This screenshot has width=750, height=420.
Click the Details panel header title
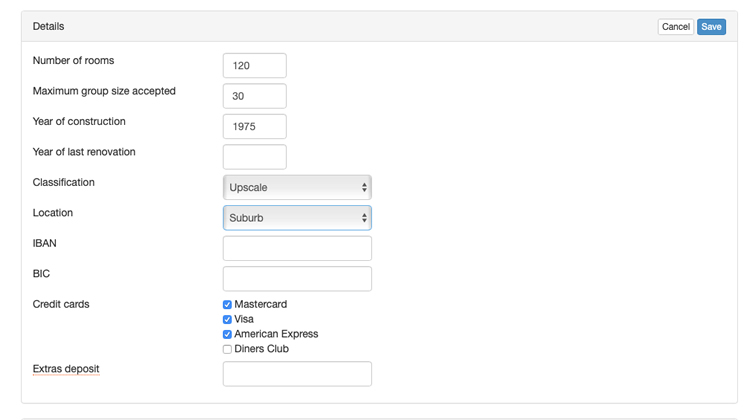point(48,26)
